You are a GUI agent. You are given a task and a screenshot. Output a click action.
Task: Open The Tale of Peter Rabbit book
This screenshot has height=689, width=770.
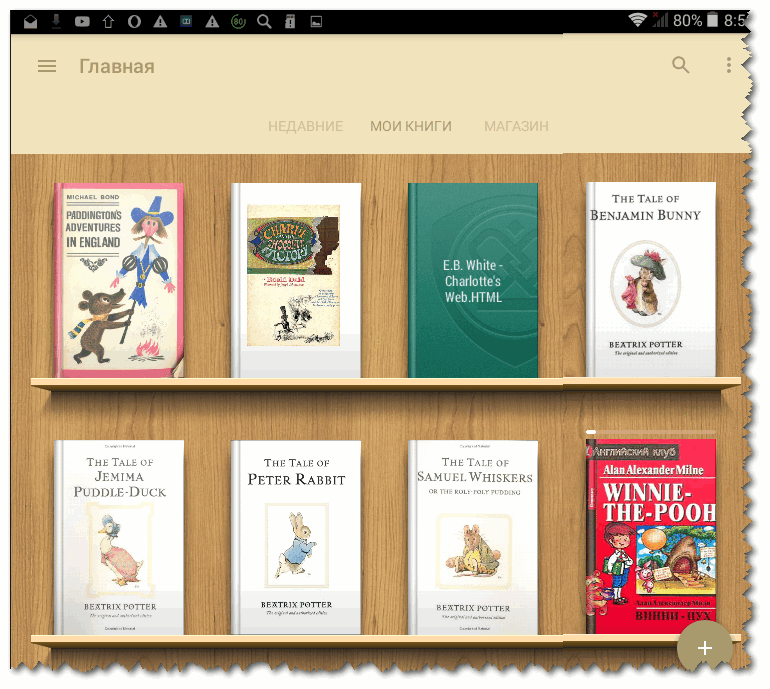[x=296, y=537]
